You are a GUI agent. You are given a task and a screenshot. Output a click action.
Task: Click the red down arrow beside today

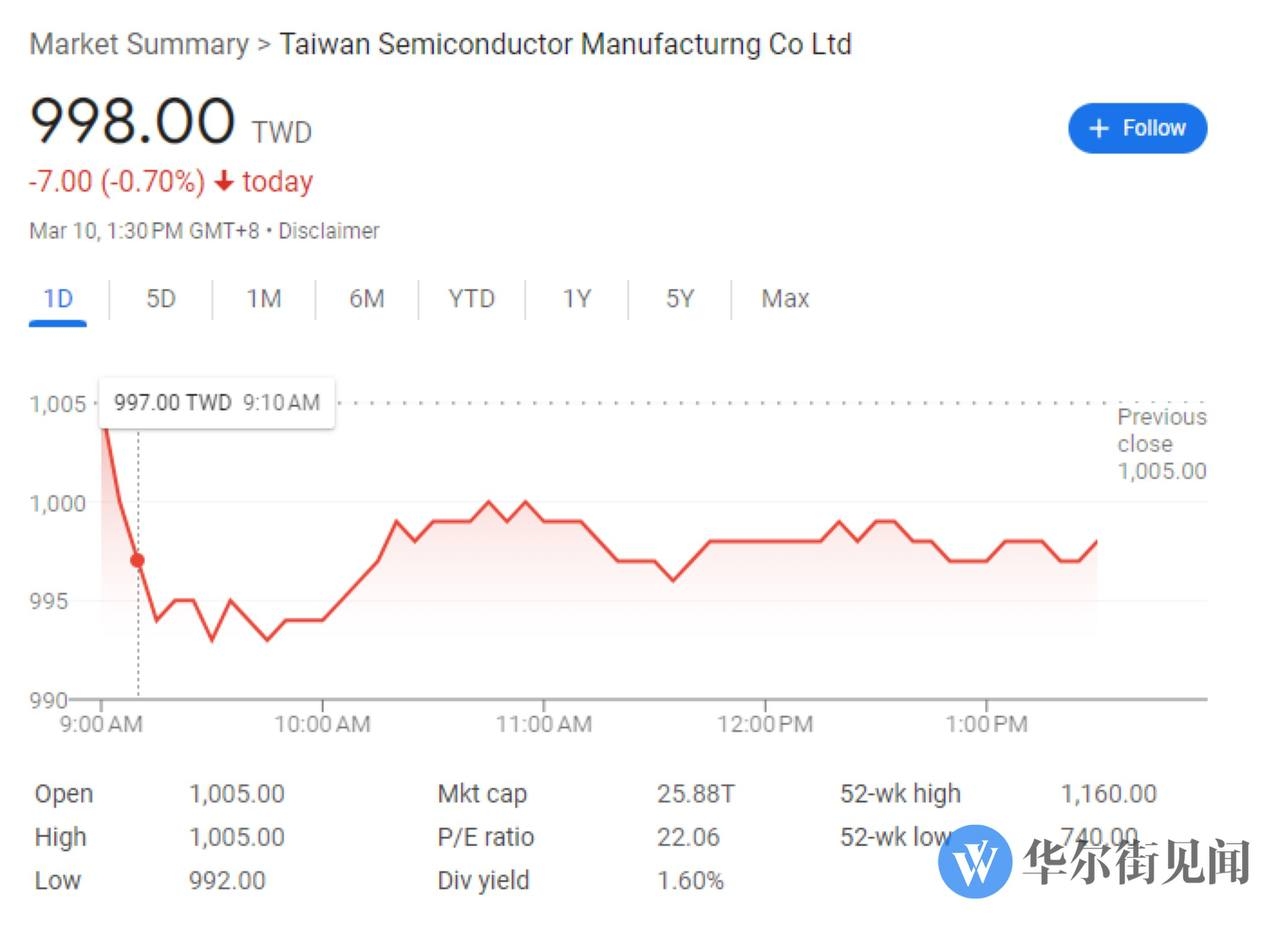coord(224,182)
